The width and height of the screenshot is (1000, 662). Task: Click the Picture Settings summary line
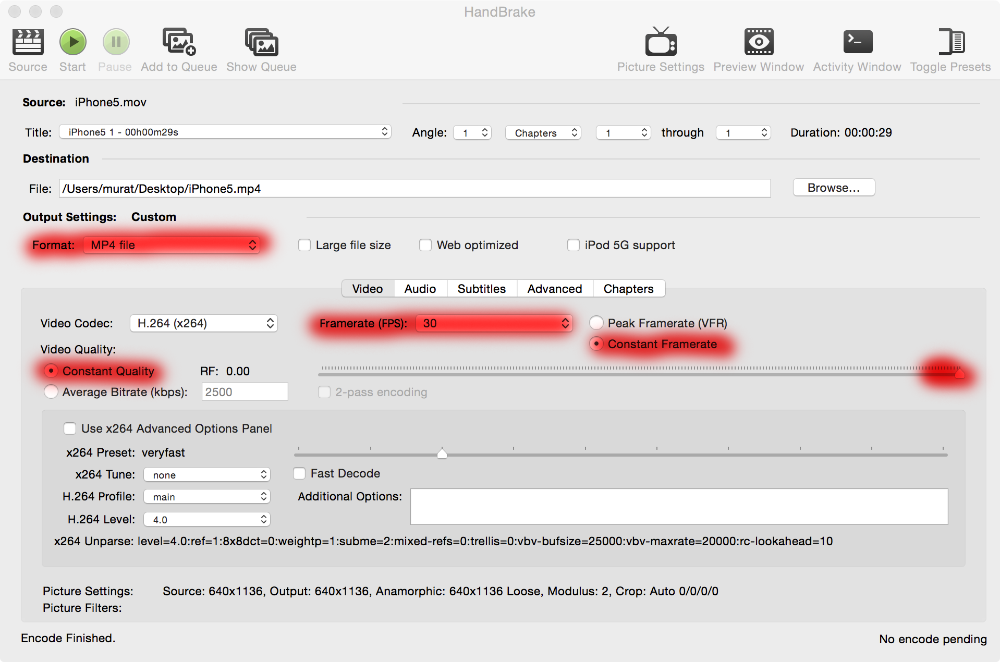click(440, 591)
